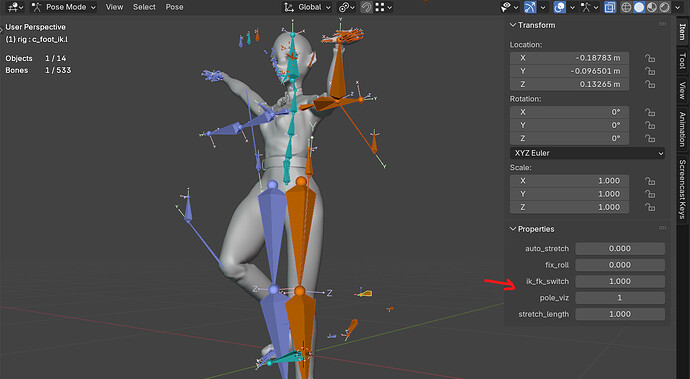Click the pole_viz value field
Screen dimensions: 690x379
coord(620,298)
